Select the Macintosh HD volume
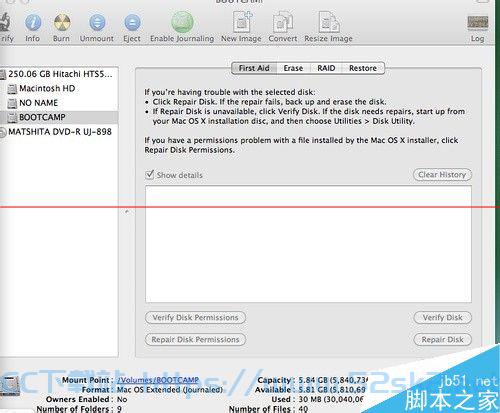The height and width of the screenshot is (413, 500). [59, 88]
